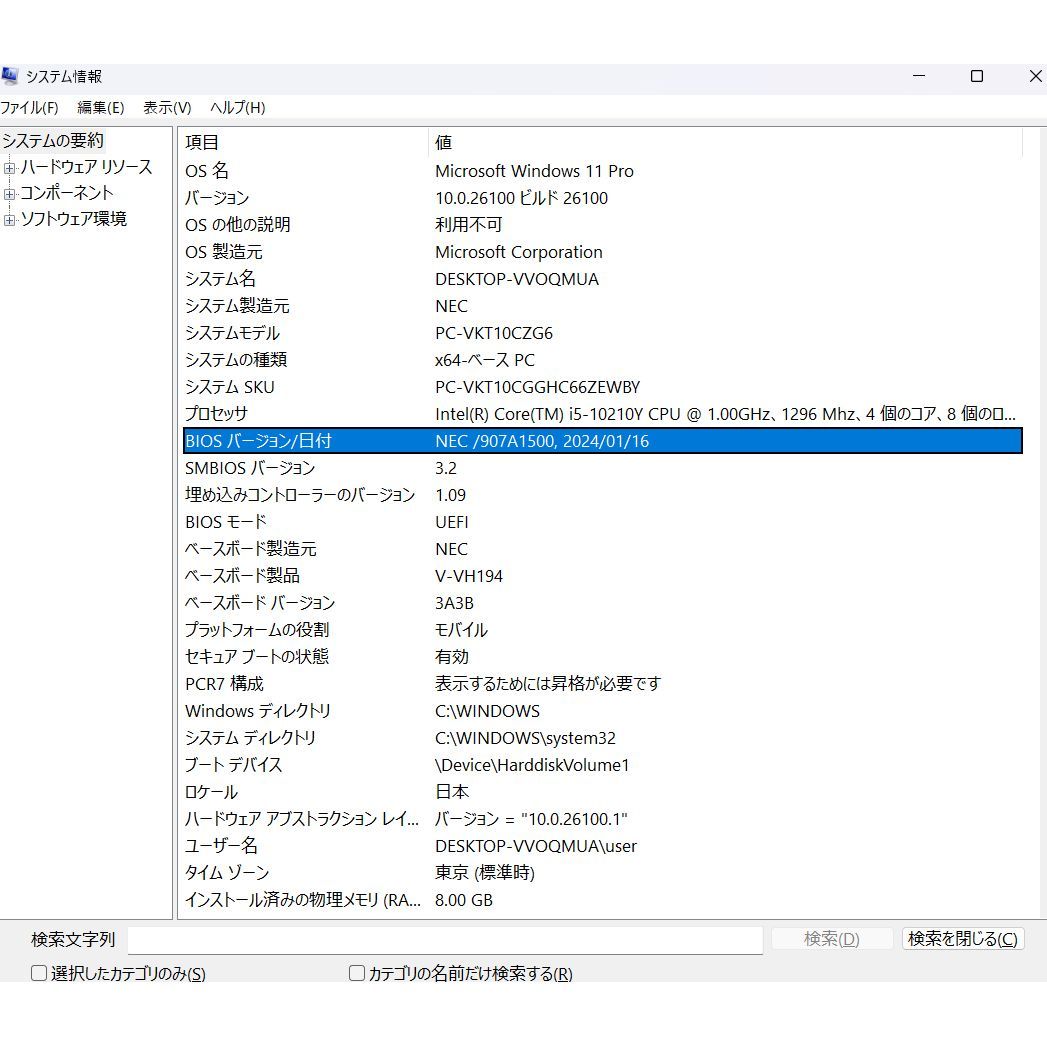Click into the 検索文字列 search field

tap(445, 939)
